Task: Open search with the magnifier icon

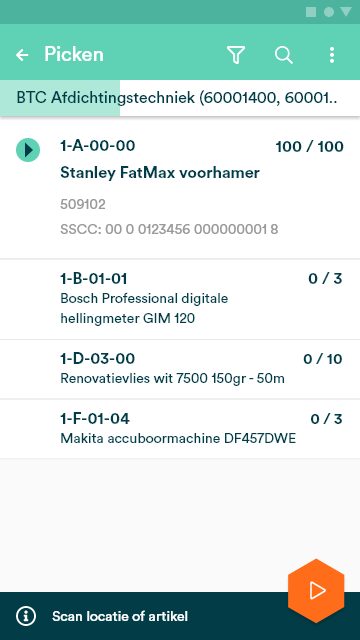Action: (284, 55)
